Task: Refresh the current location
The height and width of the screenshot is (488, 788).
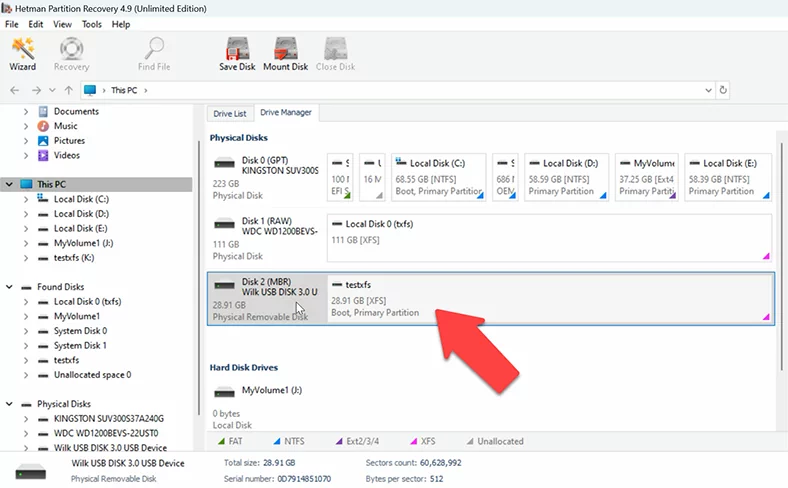Action: [x=723, y=90]
